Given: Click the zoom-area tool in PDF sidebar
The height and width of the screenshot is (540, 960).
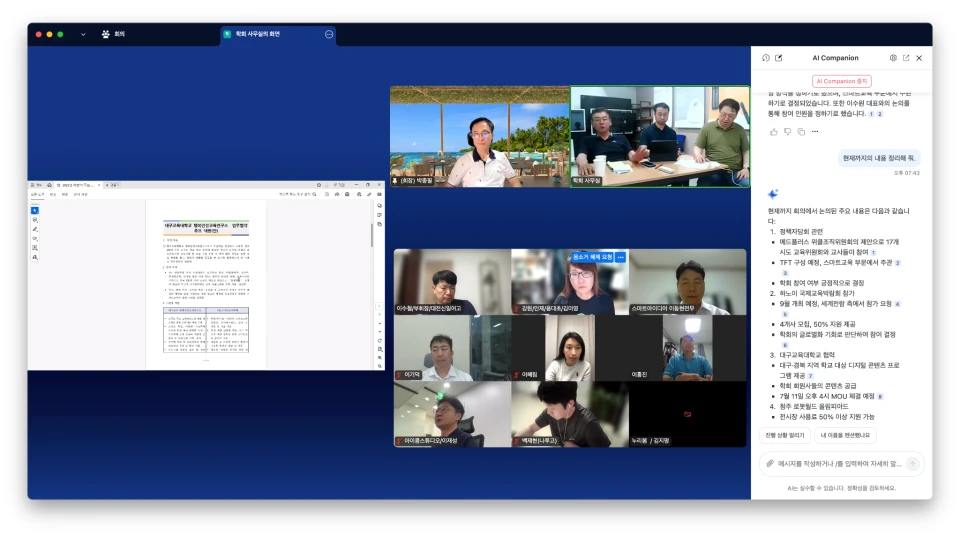Looking at the screenshot, I should point(35,248).
